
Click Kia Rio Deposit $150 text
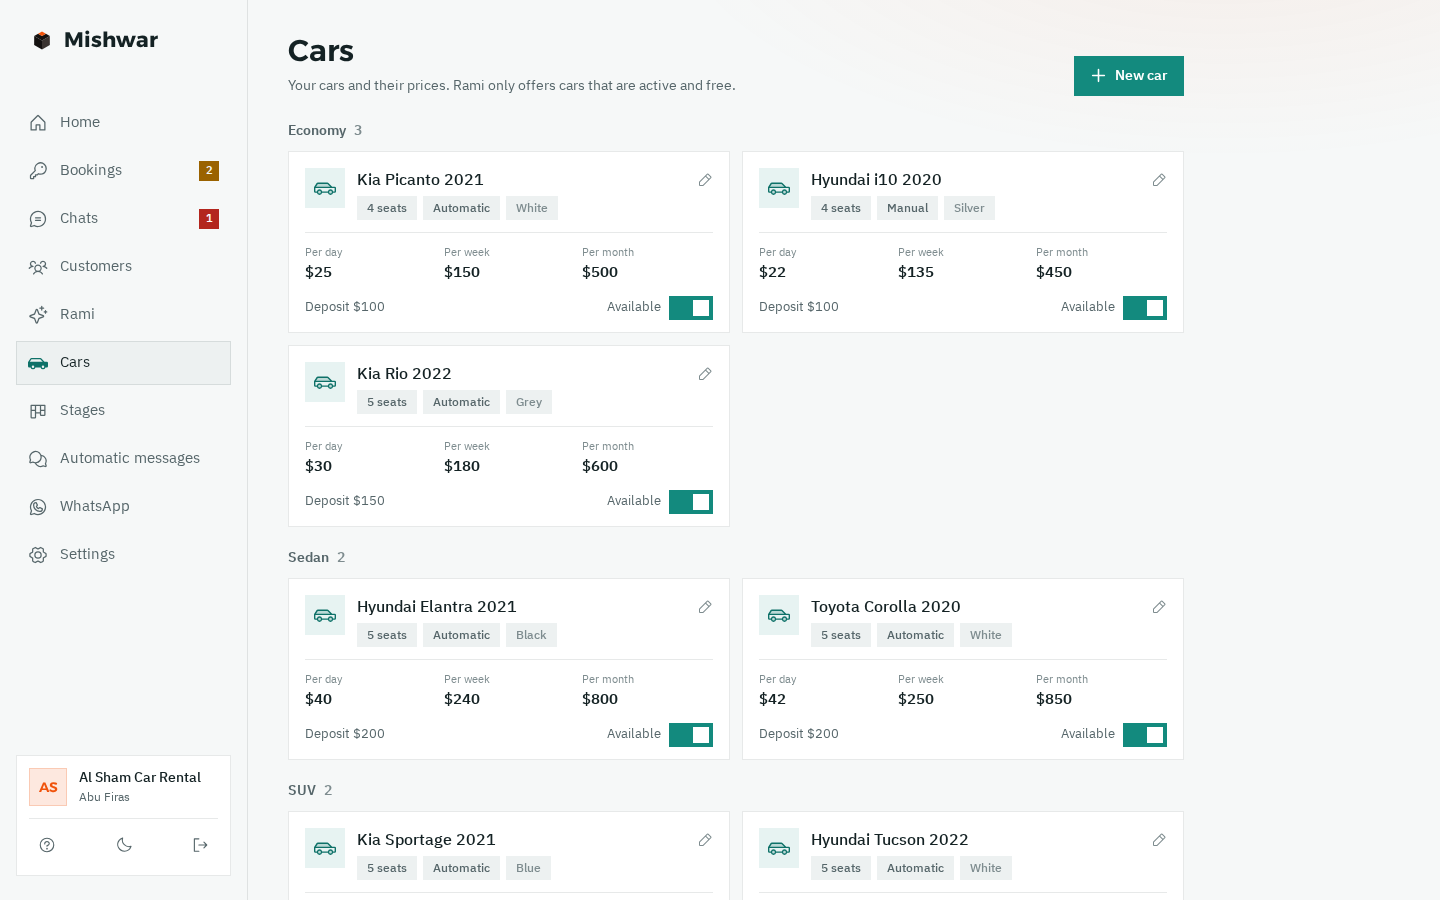tap(345, 501)
